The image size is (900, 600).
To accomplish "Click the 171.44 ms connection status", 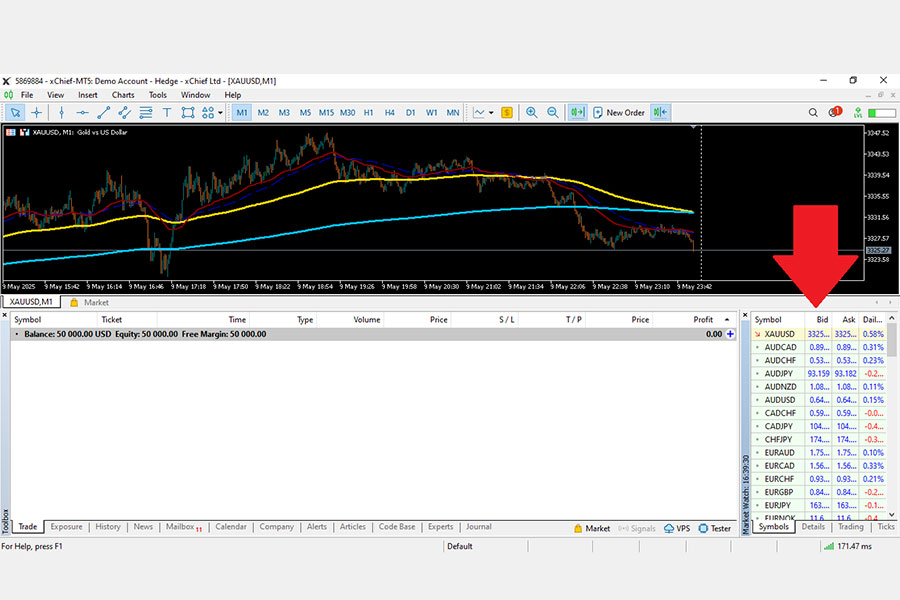I will pos(848,547).
